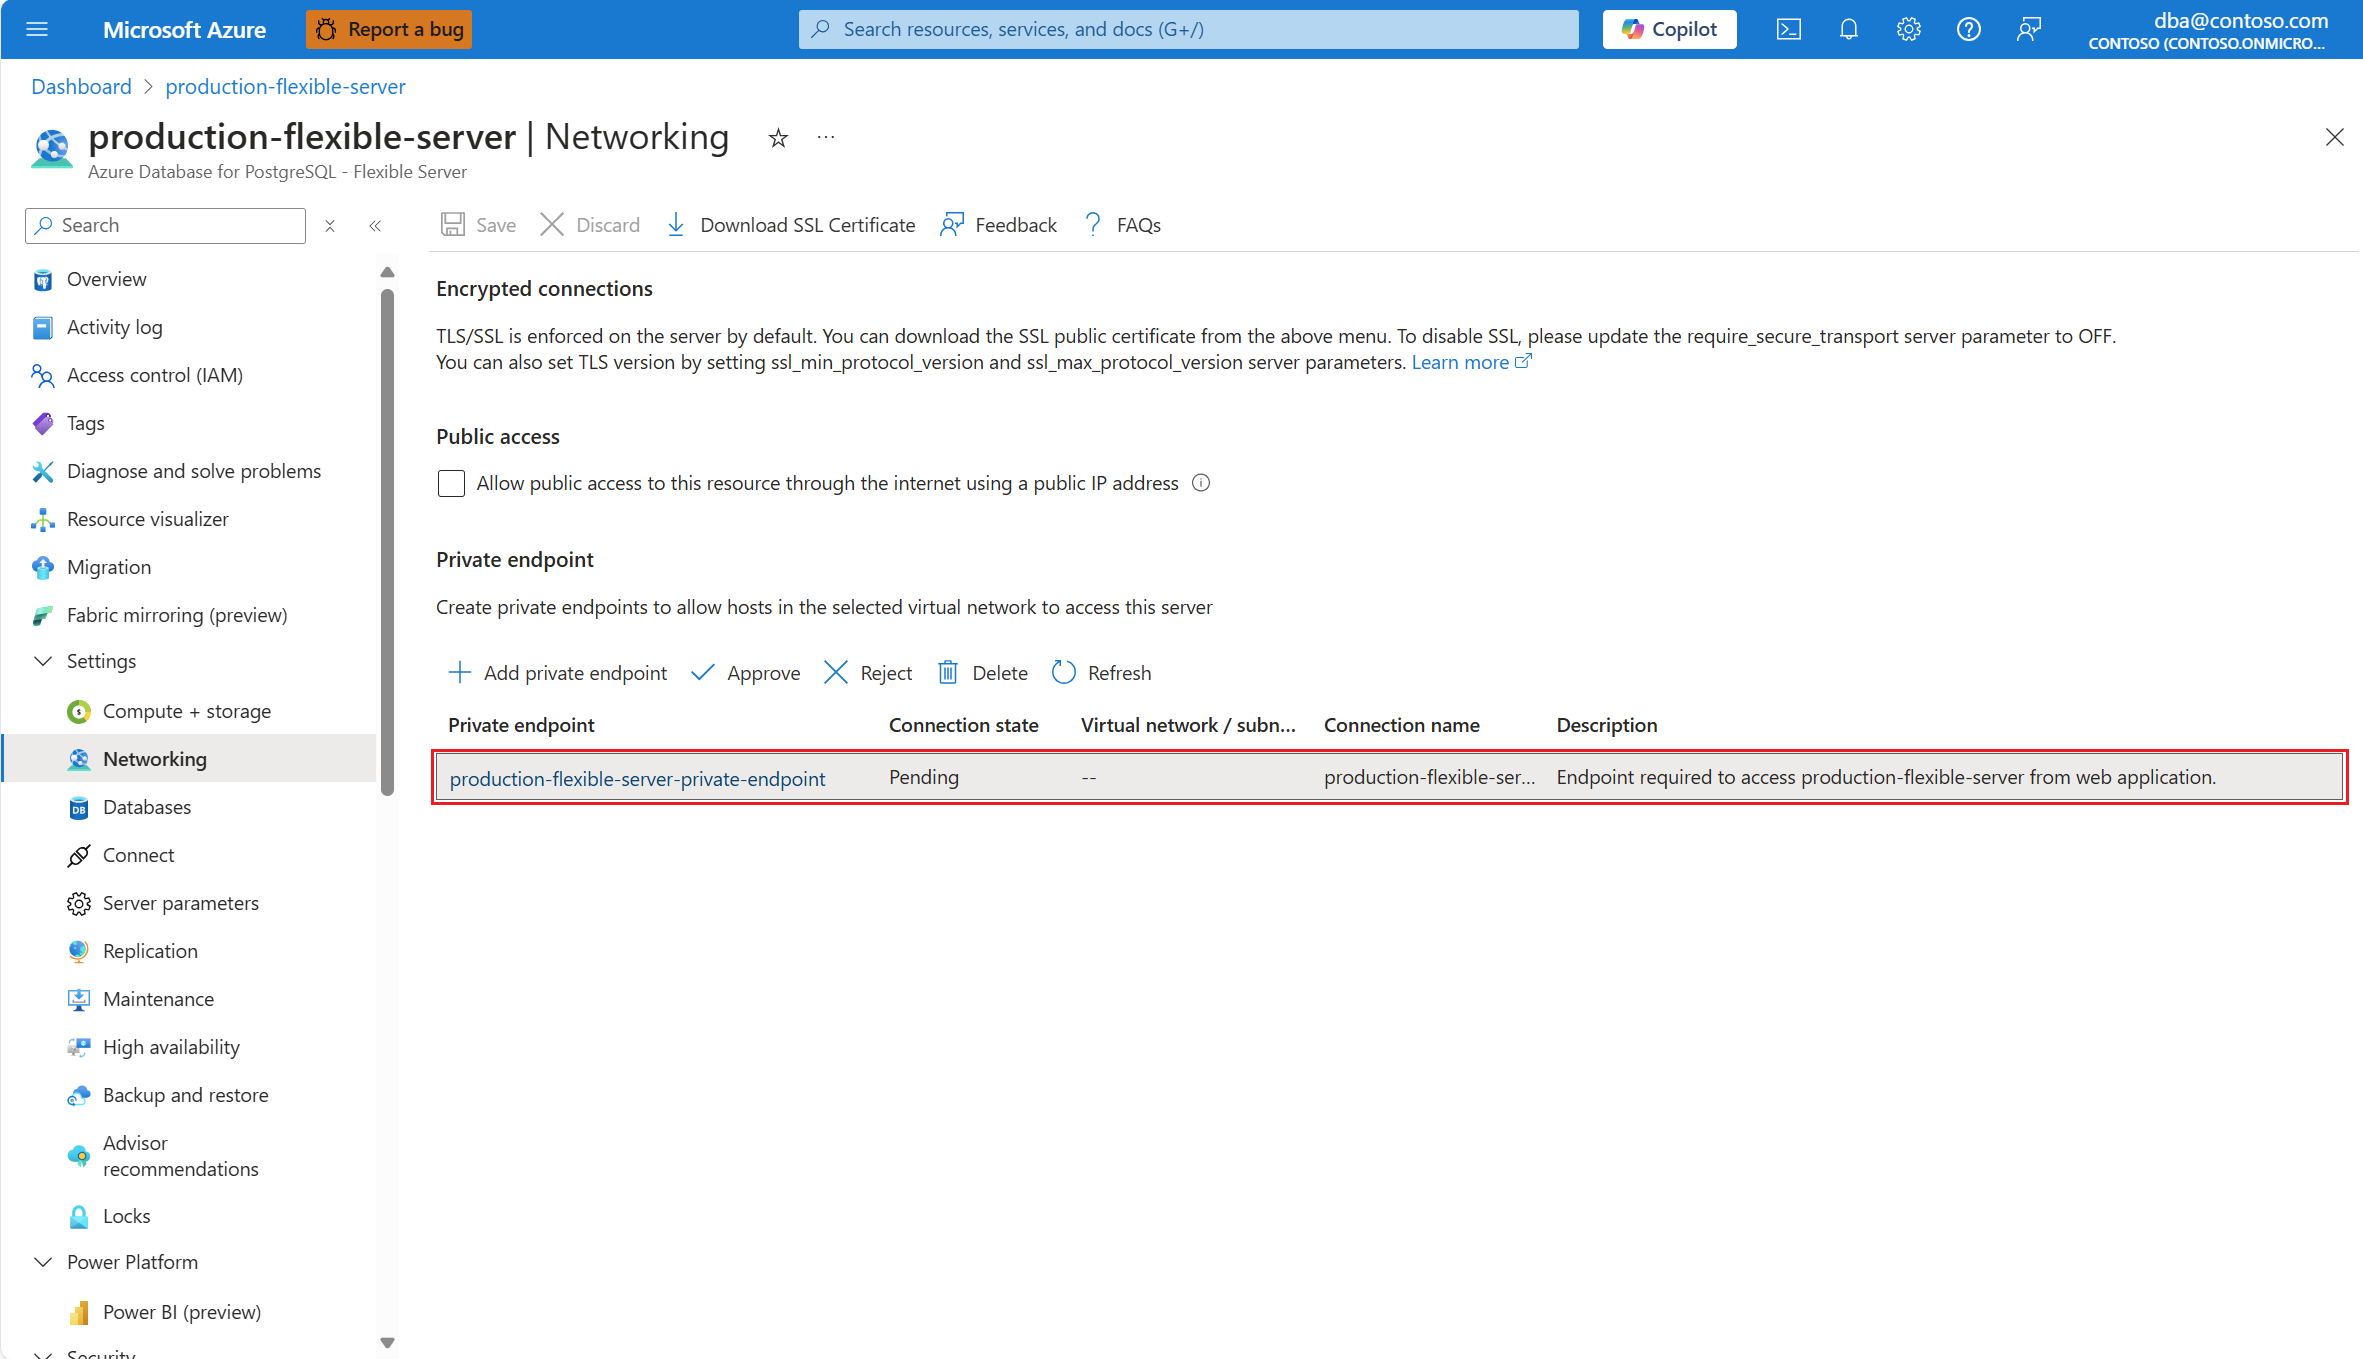Click the global search resources field
The width and height of the screenshot is (2363, 1359).
click(x=1188, y=29)
